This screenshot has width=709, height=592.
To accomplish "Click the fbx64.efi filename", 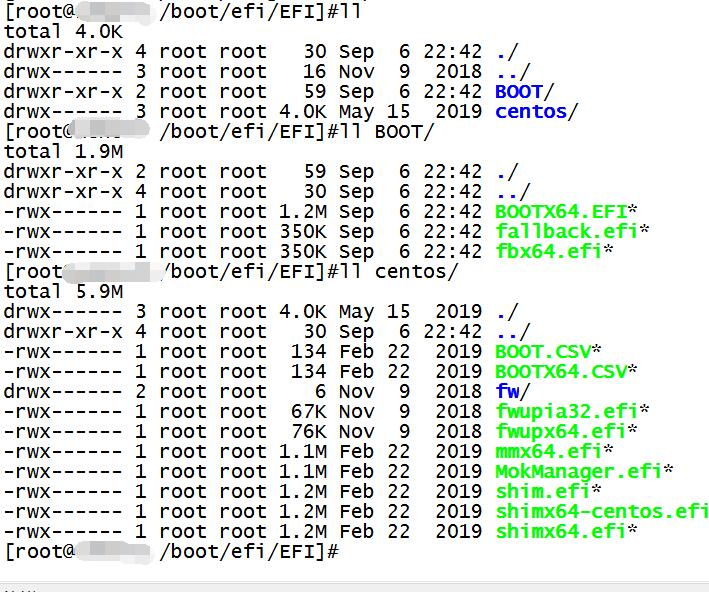I will (549, 251).
